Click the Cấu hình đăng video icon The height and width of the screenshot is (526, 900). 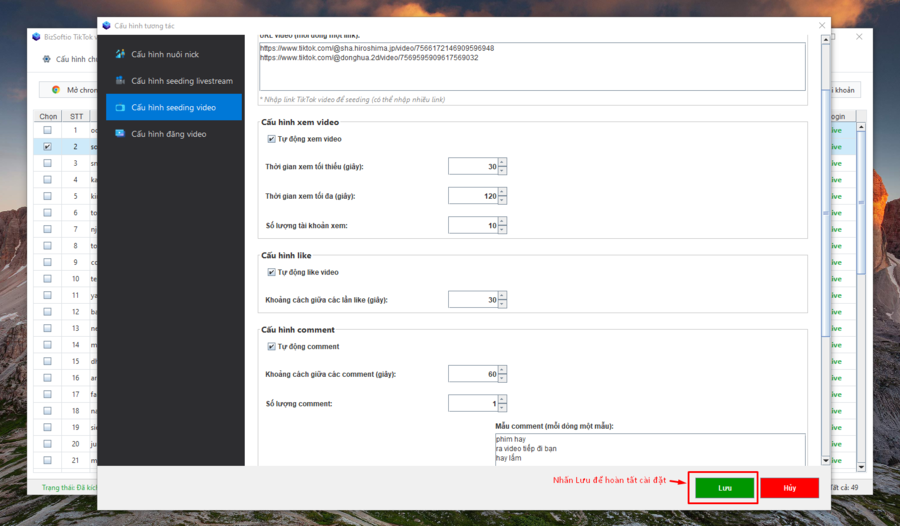(x=120, y=133)
